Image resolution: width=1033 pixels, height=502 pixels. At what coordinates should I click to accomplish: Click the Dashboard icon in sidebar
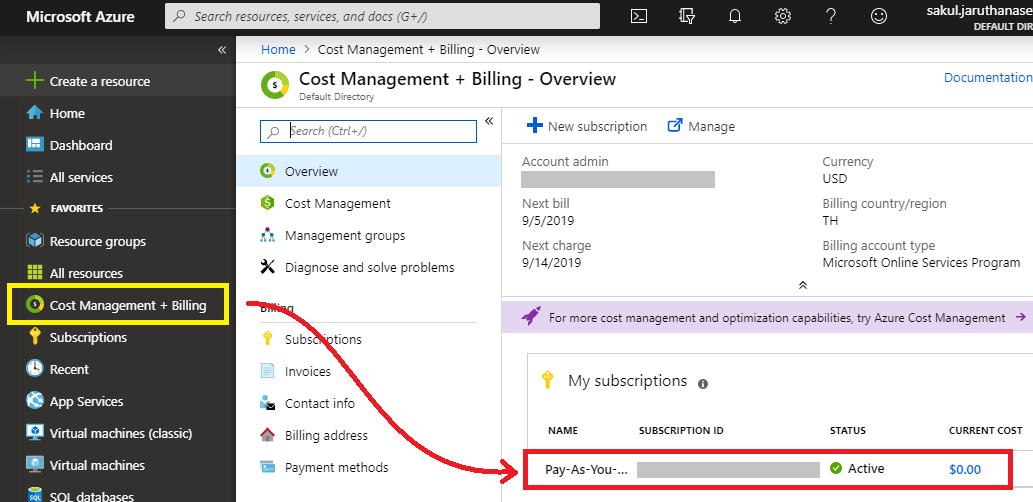point(34,145)
